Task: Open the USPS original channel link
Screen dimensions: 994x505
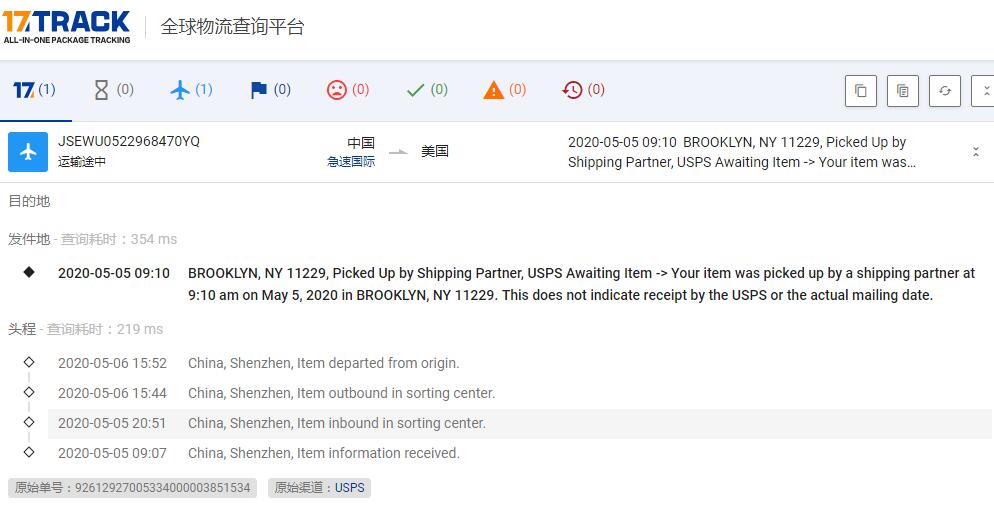Action: tap(350, 488)
